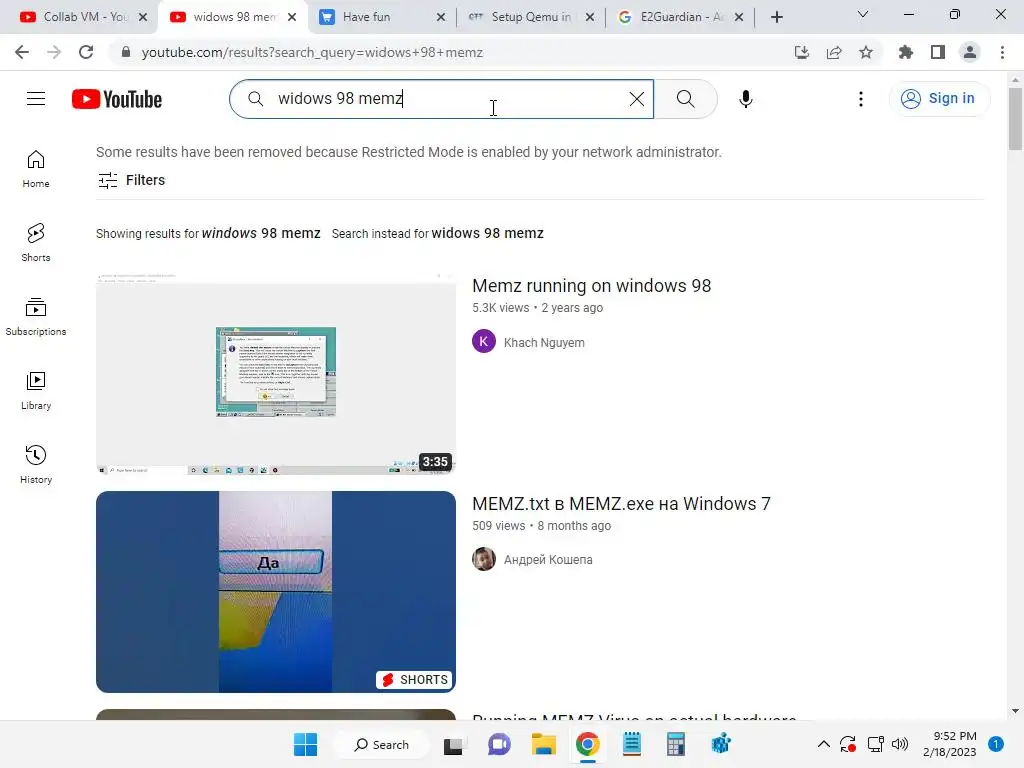Open clock and date 9:52 PM
Screen dimensions: 1024x768
click(x=950, y=744)
